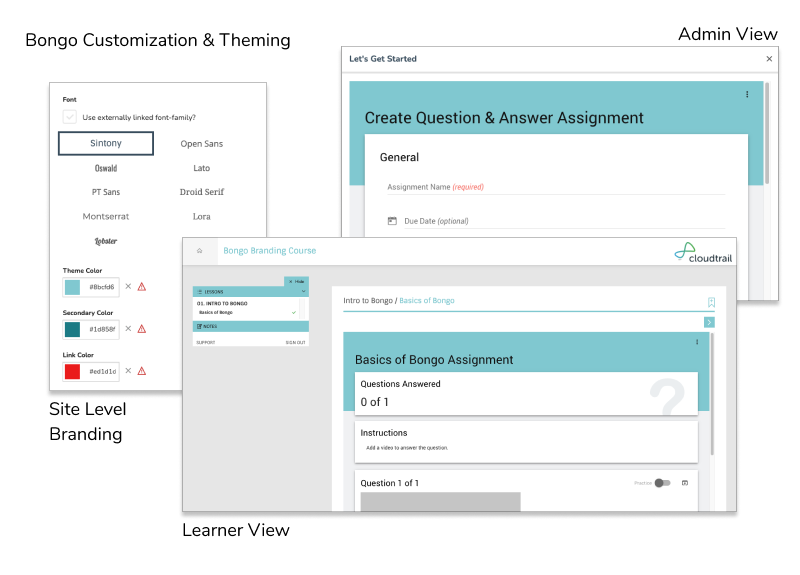Viewport: 800px width, 575px height.
Task: Click the Questions Answered 0 of 1 text
Action: pos(374,402)
